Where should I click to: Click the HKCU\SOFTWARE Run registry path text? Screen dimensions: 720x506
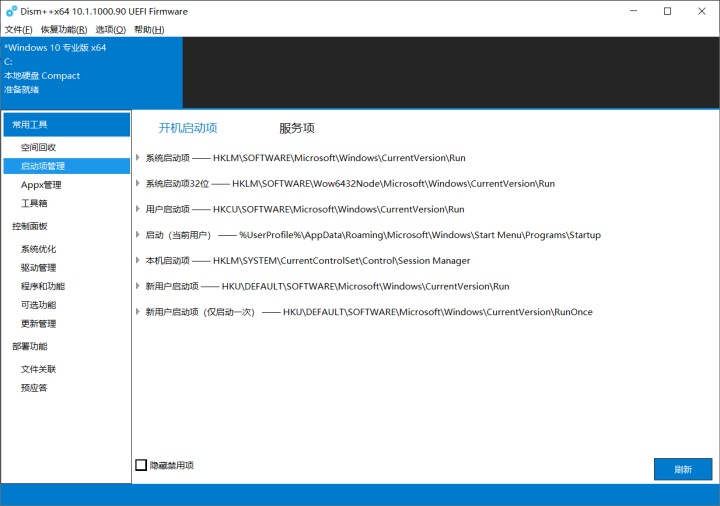pos(338,209)
